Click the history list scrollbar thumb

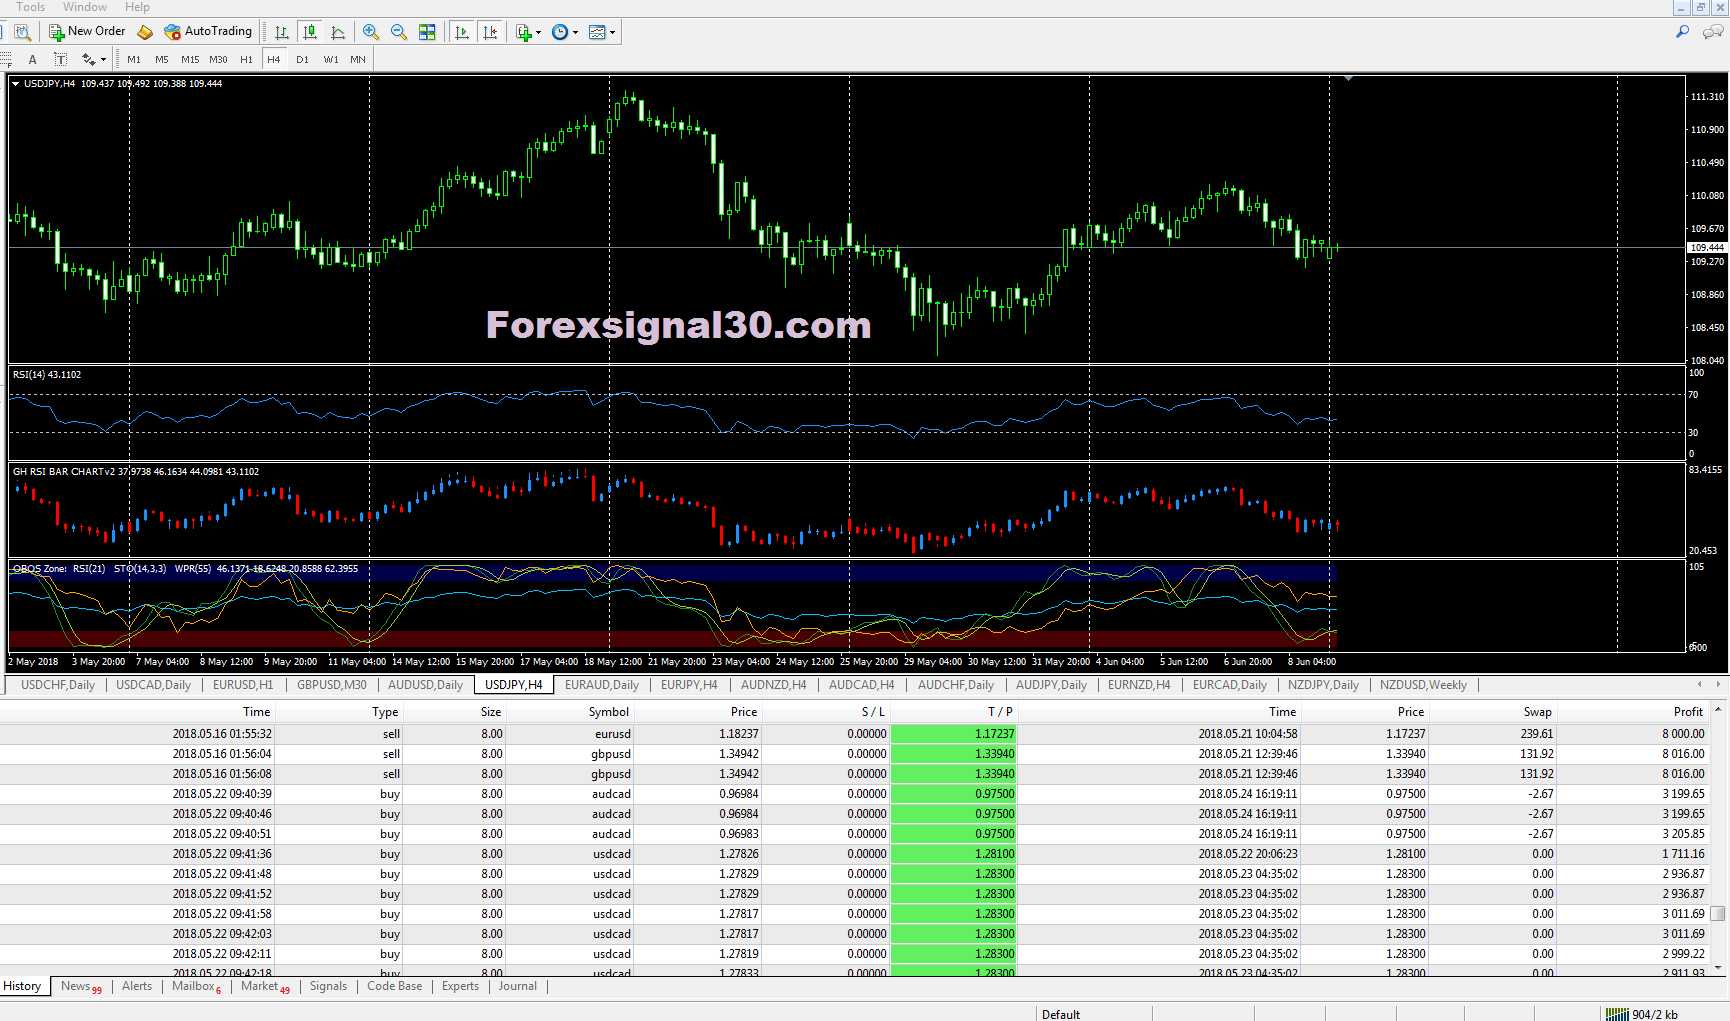[1718, 913]
